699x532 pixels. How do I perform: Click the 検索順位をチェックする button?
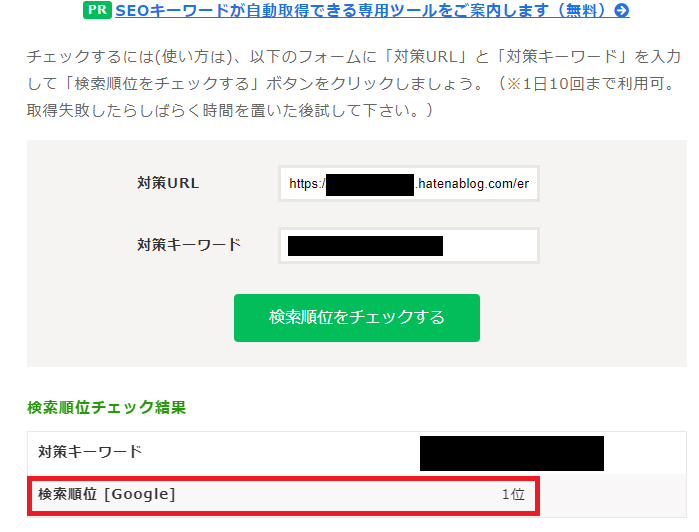point(357,318)
